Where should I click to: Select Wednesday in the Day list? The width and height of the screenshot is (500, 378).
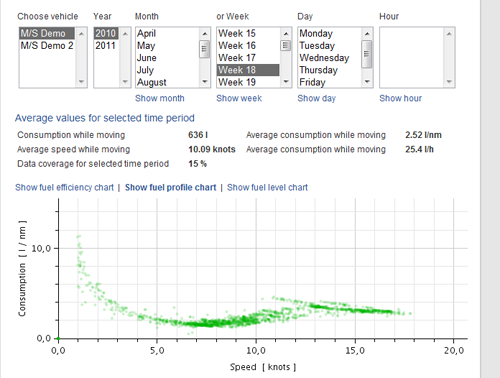(x=329, y=58)
